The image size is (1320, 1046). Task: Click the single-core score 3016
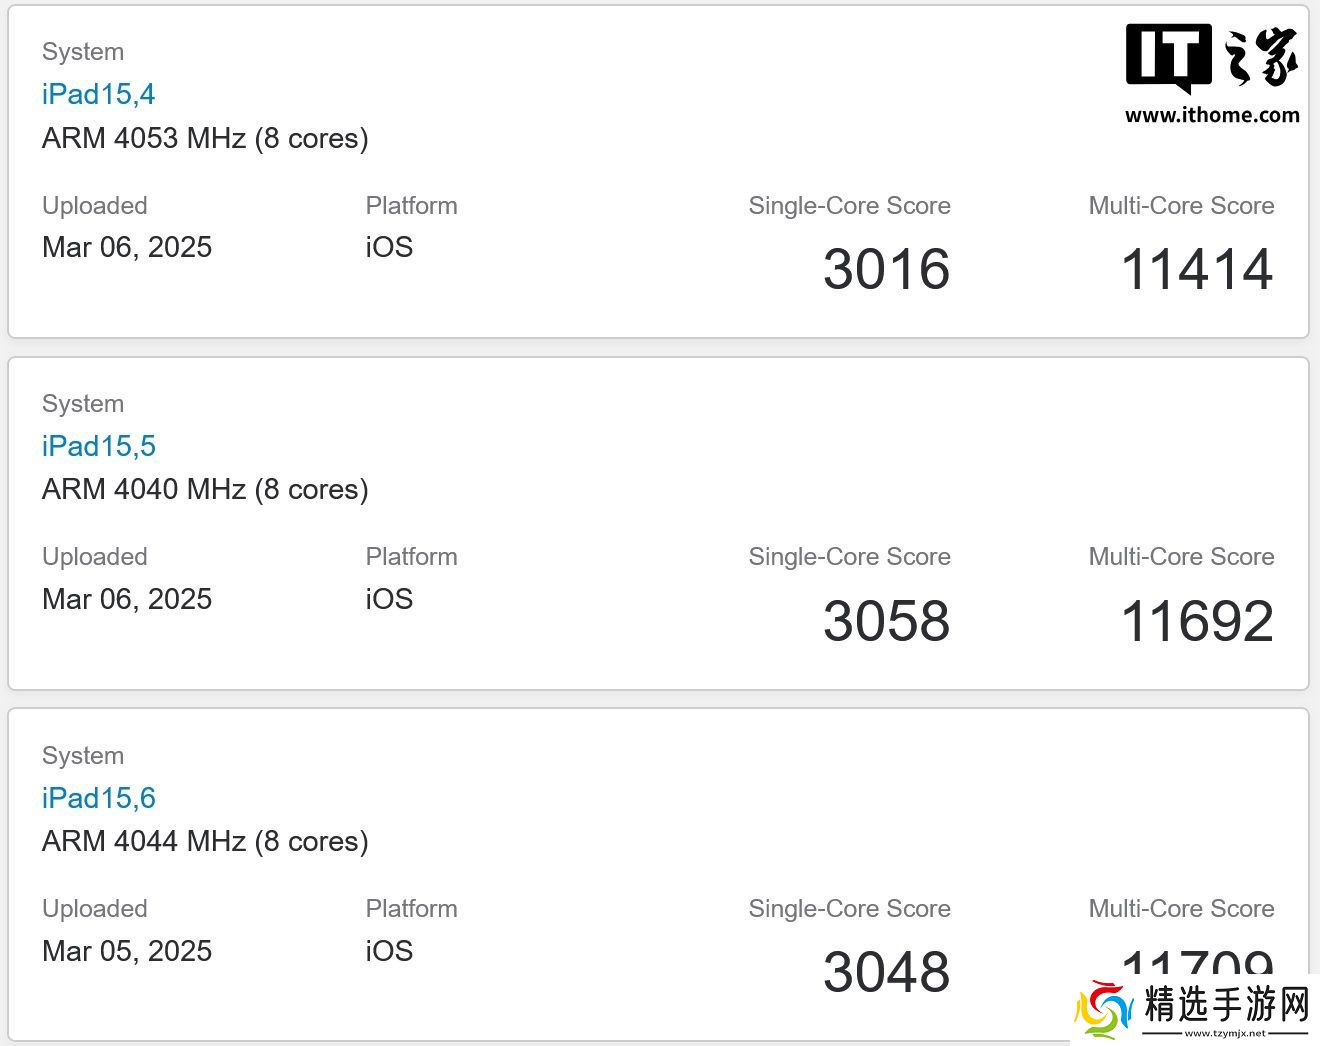click(886, 269)
